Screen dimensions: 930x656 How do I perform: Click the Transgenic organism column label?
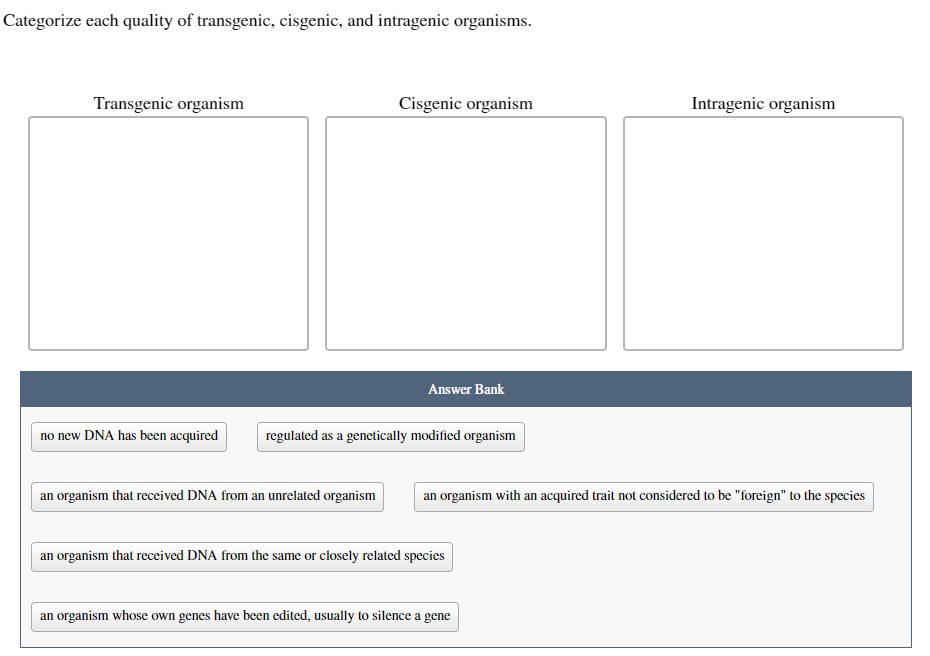[168, 103]
